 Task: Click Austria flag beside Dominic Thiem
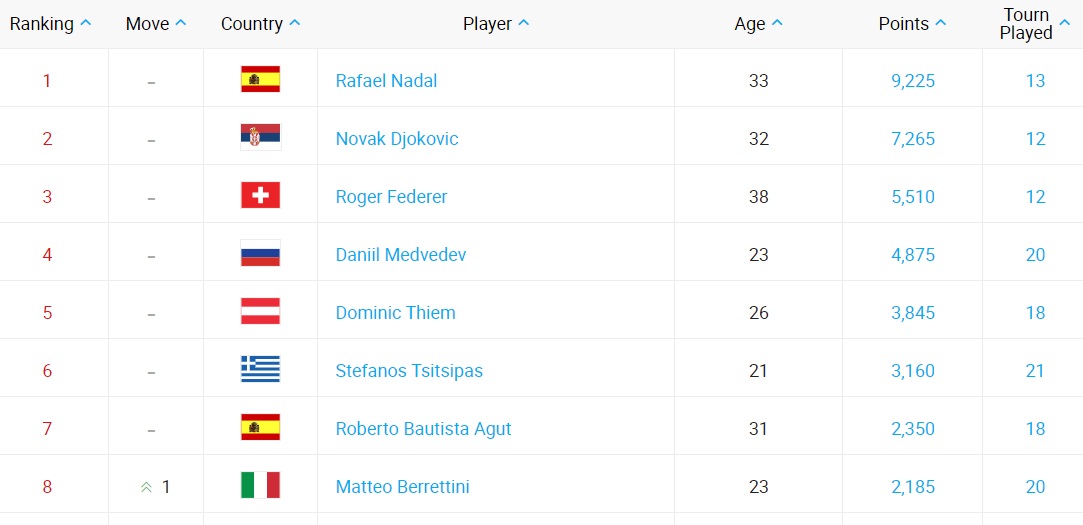[260, 312]
